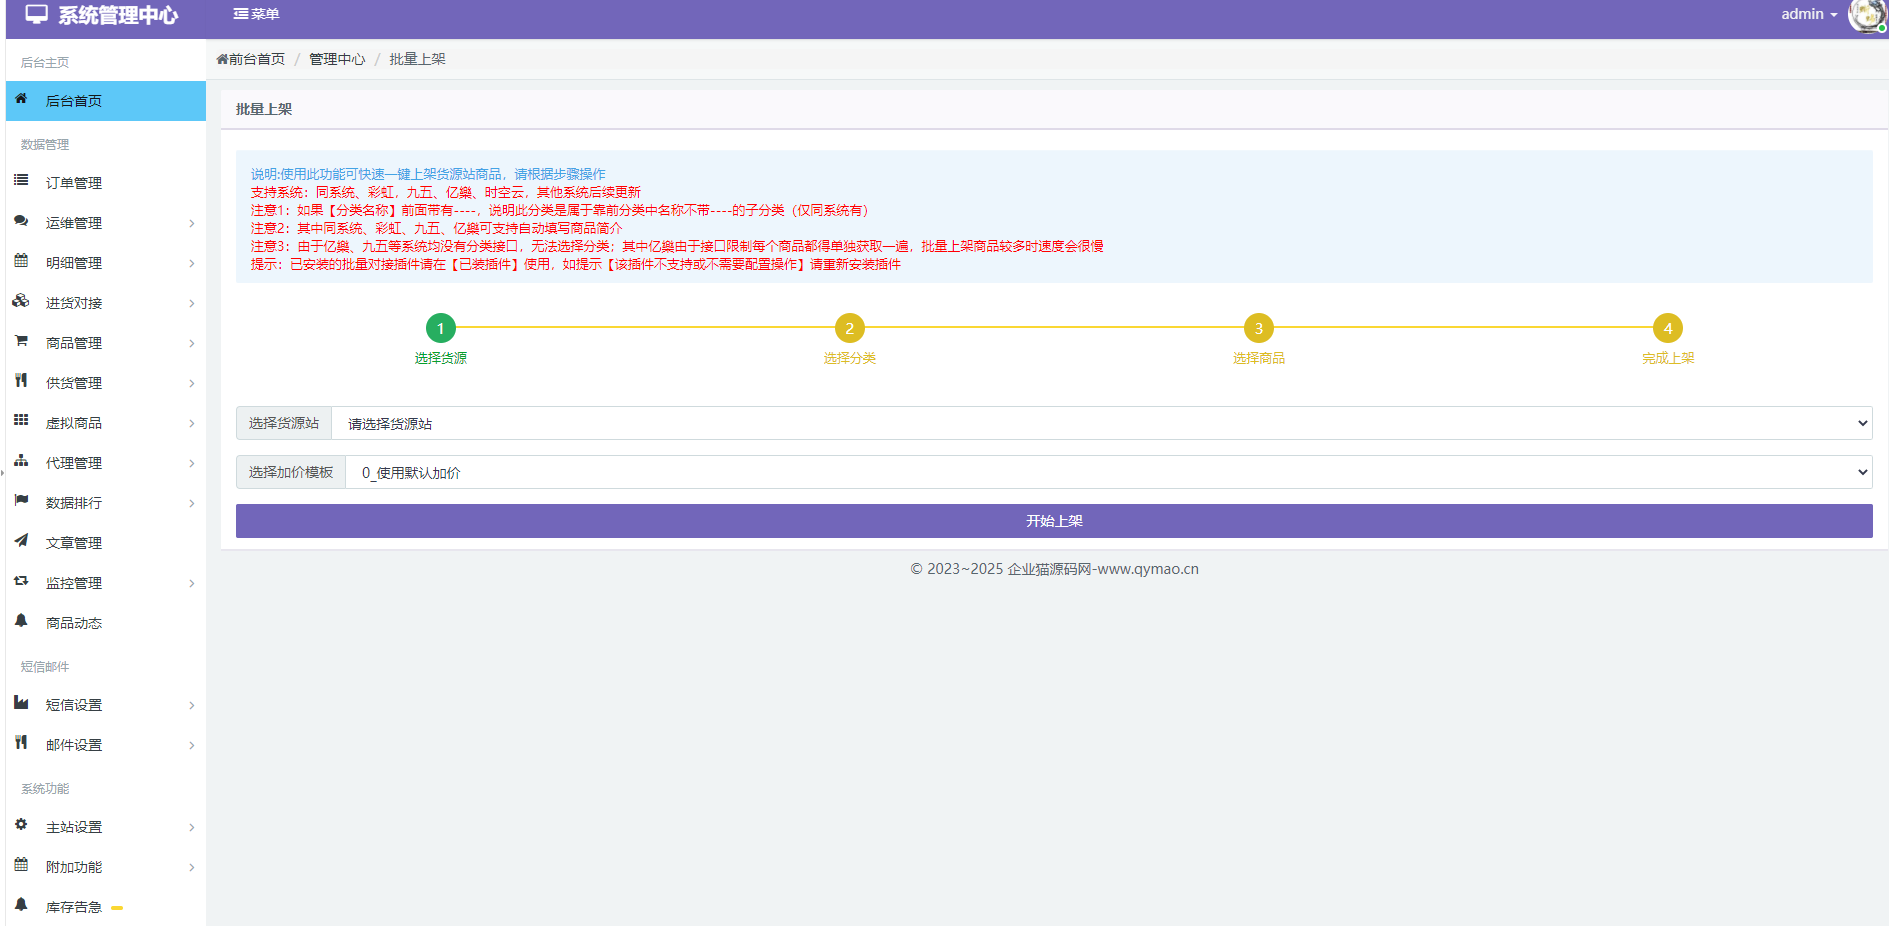Screen dimensions: 1889x926
Task: Click the home icon beside 后台首页
Action: [21, 99]
